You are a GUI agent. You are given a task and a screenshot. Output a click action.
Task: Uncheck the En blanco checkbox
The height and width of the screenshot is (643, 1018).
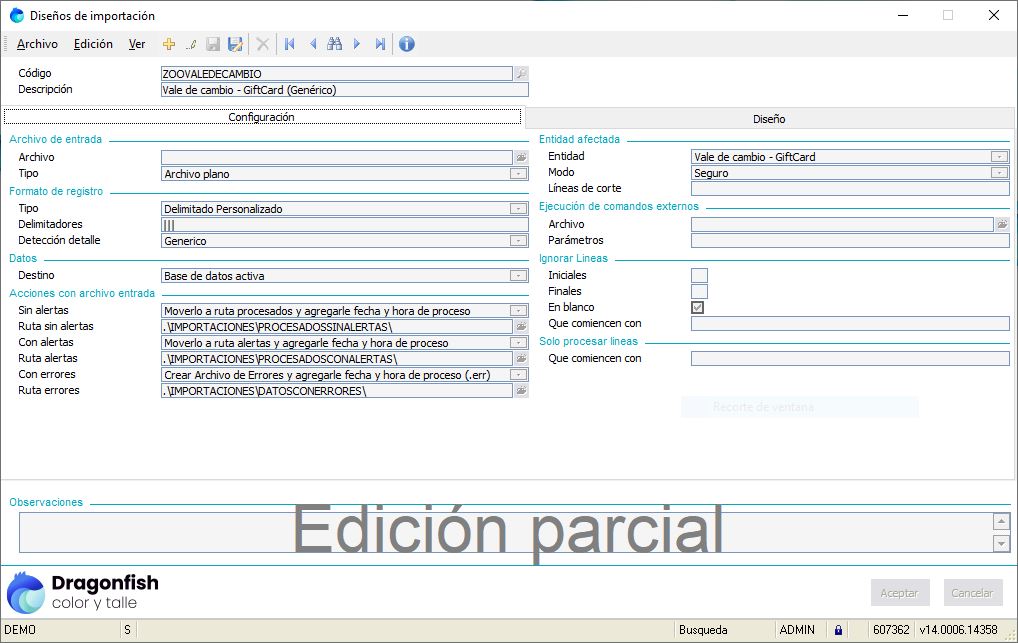pos(698,307)
